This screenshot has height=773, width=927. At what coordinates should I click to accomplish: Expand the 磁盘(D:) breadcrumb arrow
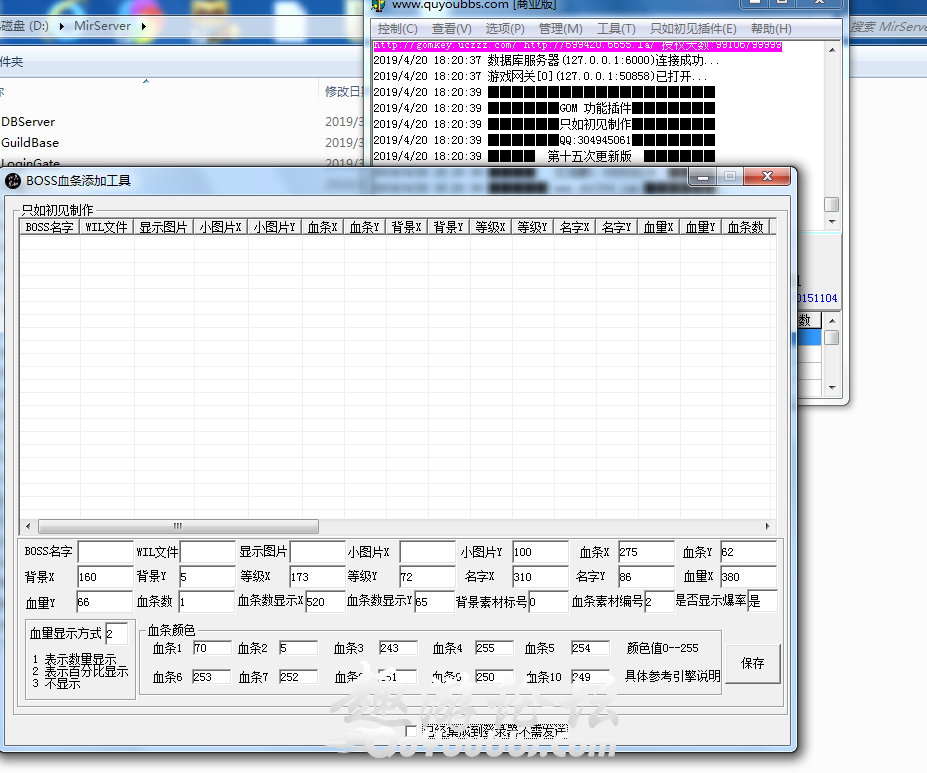(x=63, y=27)
